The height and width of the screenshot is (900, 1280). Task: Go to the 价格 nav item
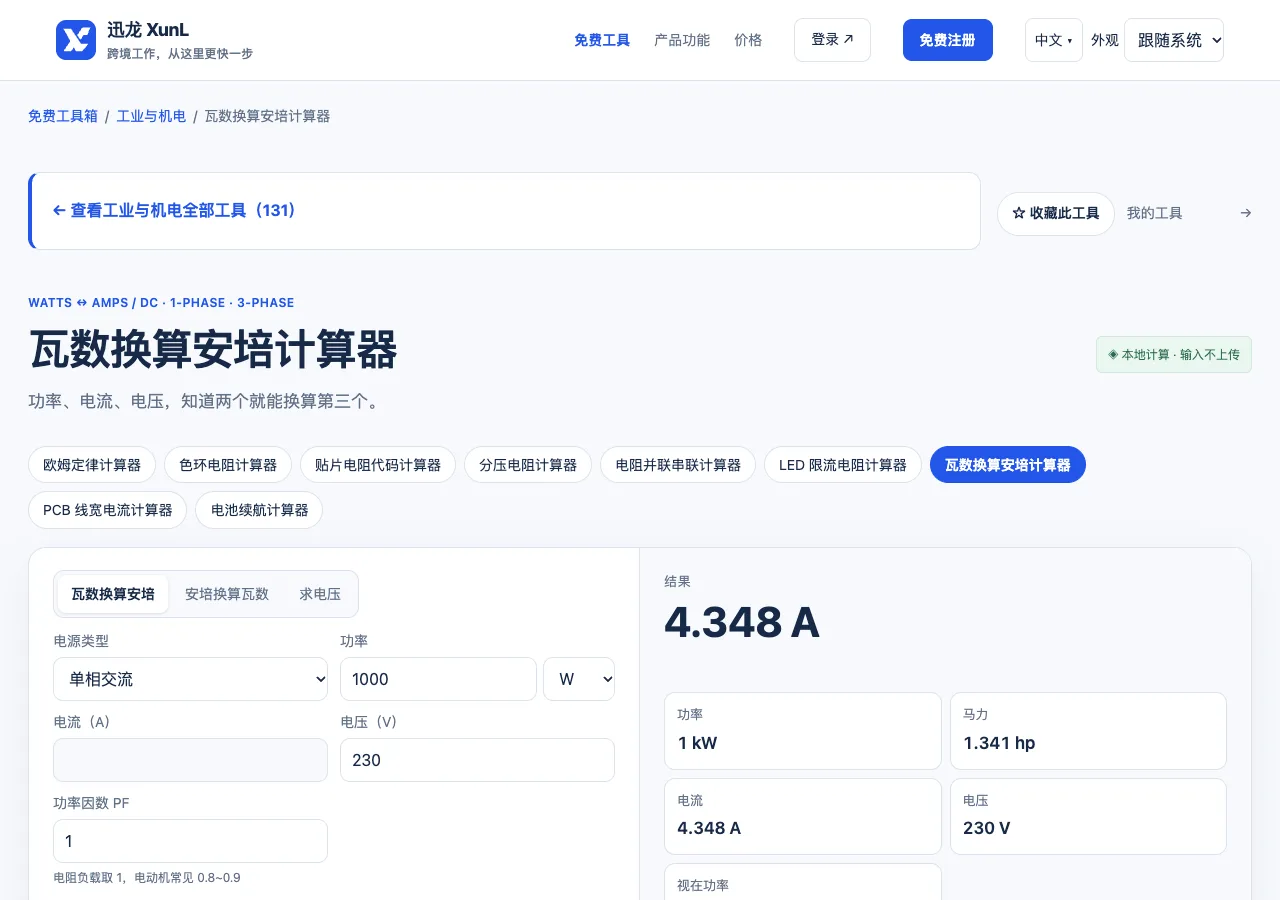point(748,40)
